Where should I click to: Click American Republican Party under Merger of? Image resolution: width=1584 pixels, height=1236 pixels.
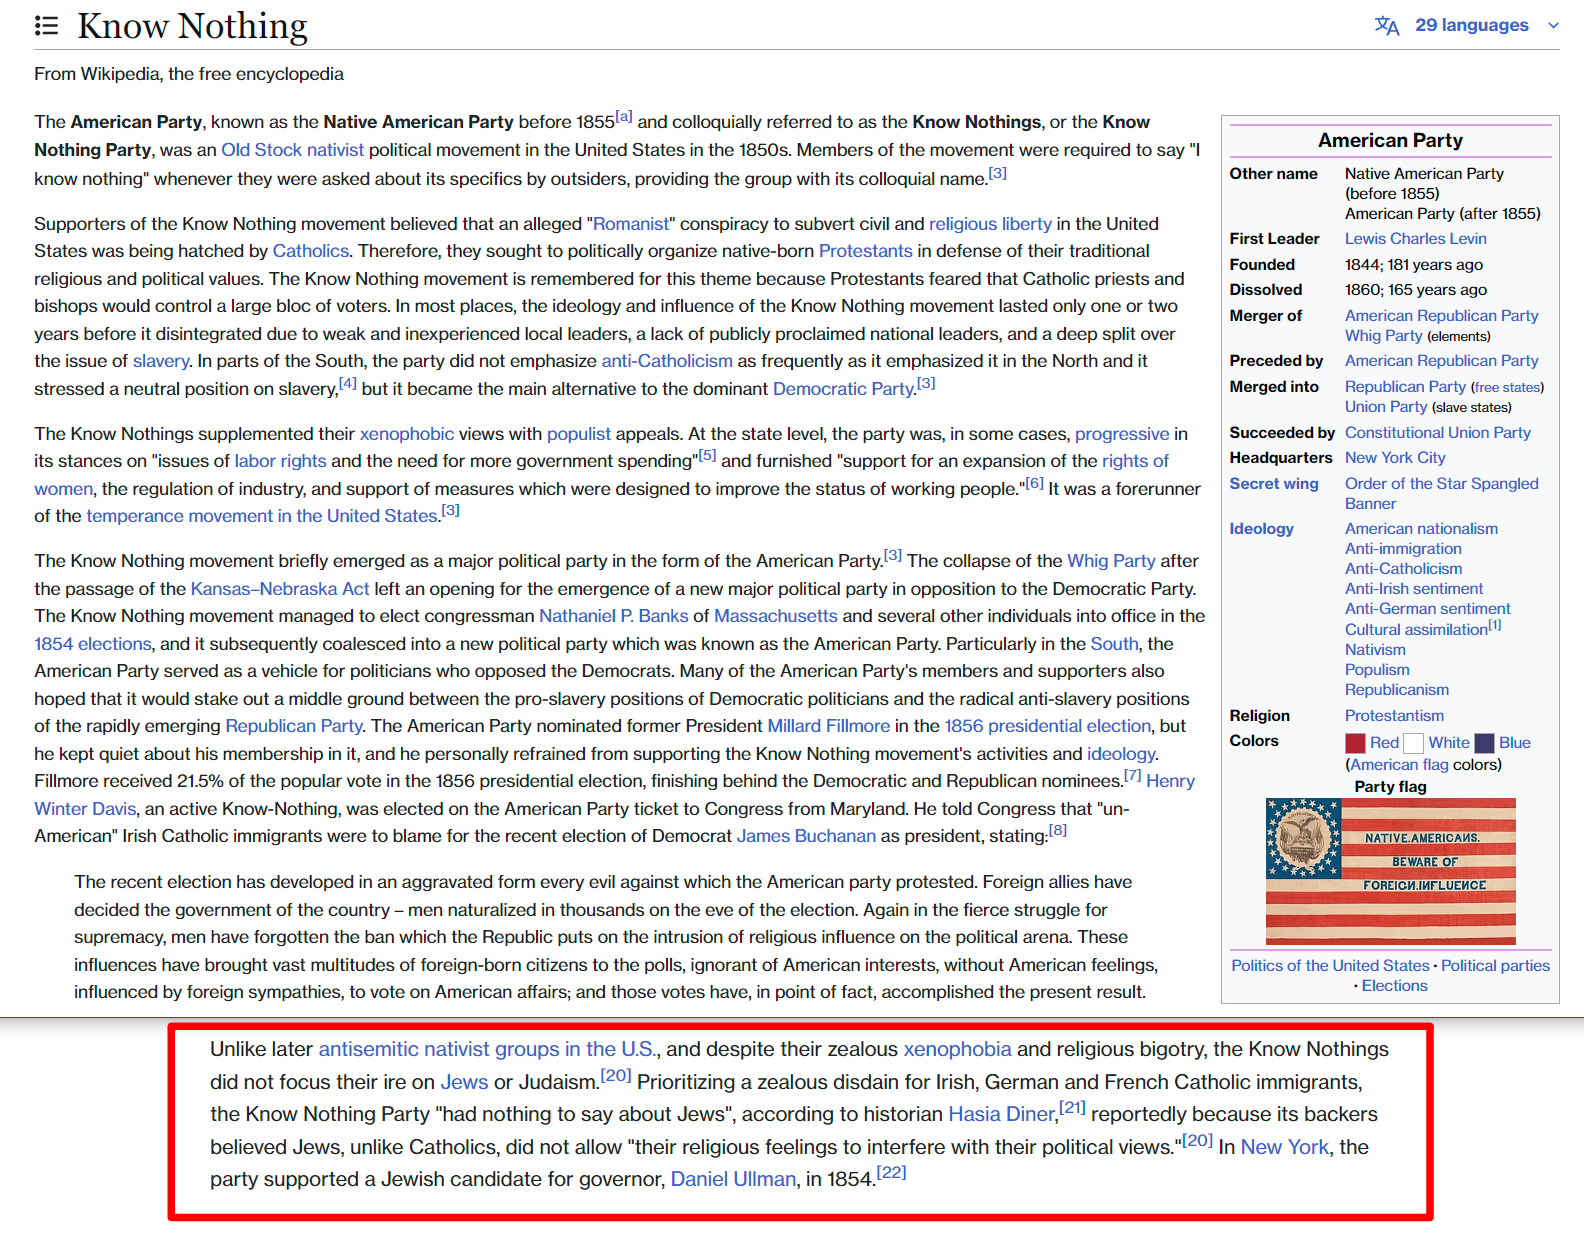pyautogui.click(x=1441, y=316)
